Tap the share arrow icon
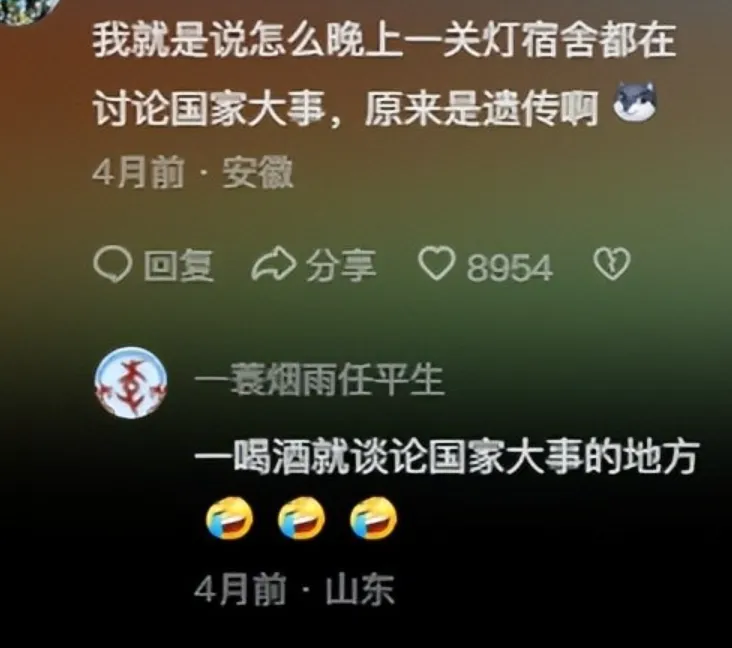The height and width of the screenshot is (648, 732). pos(274,265)
